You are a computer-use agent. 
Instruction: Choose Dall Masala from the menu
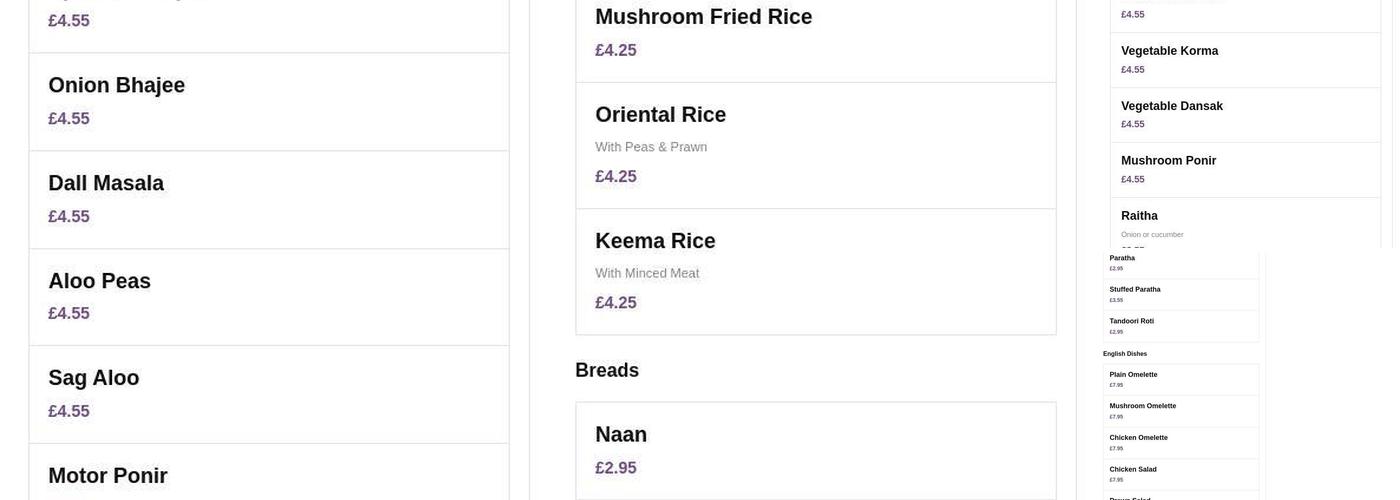click(x=268, y=199)
